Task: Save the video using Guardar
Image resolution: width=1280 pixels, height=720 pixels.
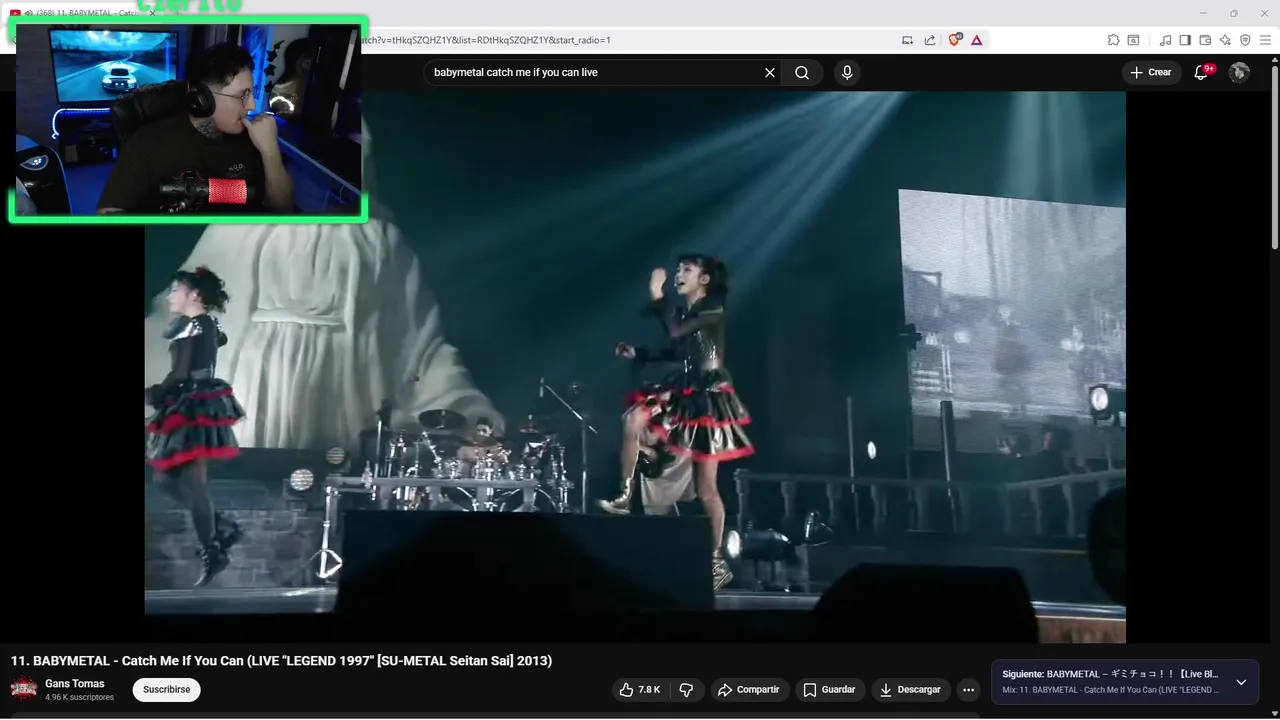Action: pos(829,690)
